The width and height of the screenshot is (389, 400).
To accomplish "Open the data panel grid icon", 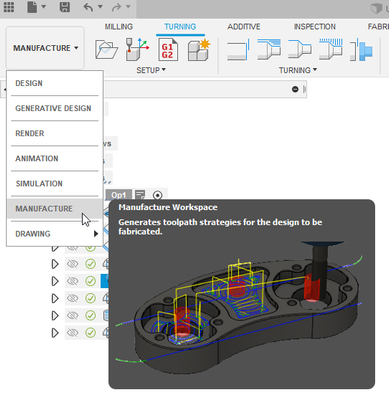I will [x=9, y=7].
